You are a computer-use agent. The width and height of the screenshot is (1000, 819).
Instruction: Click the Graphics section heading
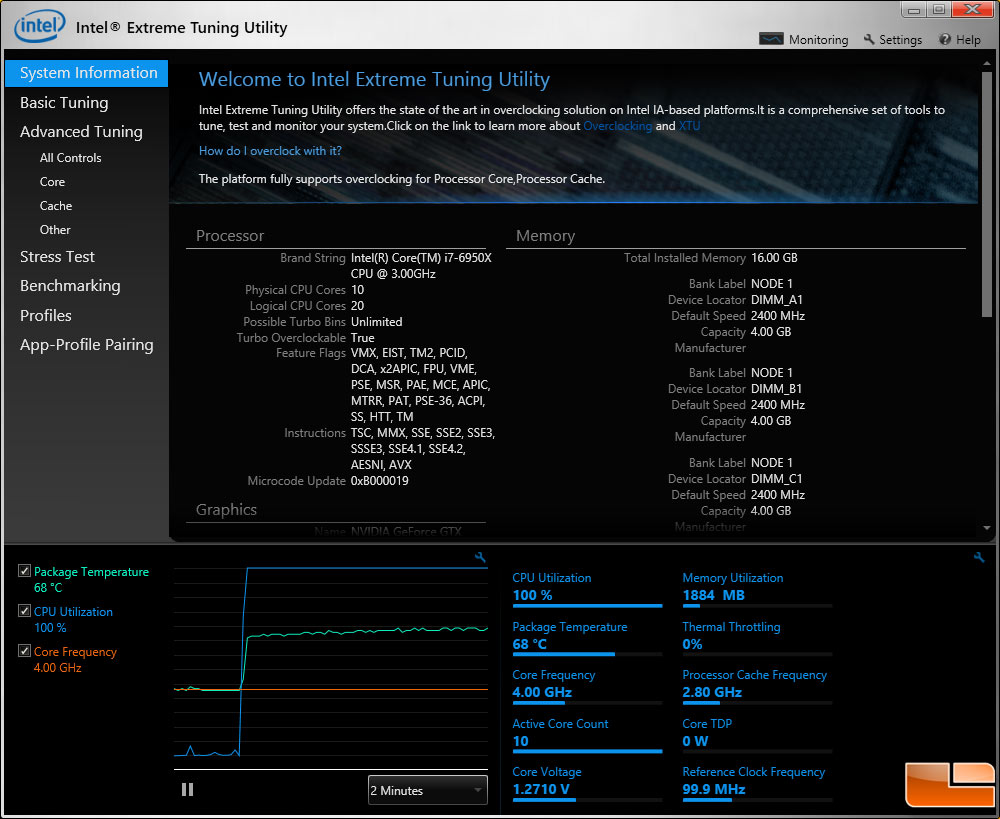(226, 510)
